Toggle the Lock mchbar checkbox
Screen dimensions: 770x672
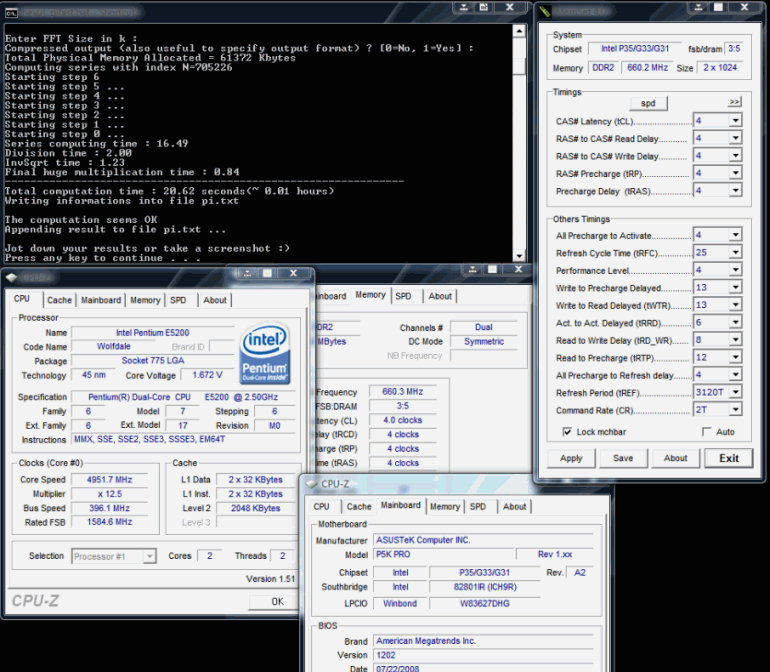click(567, 432)
